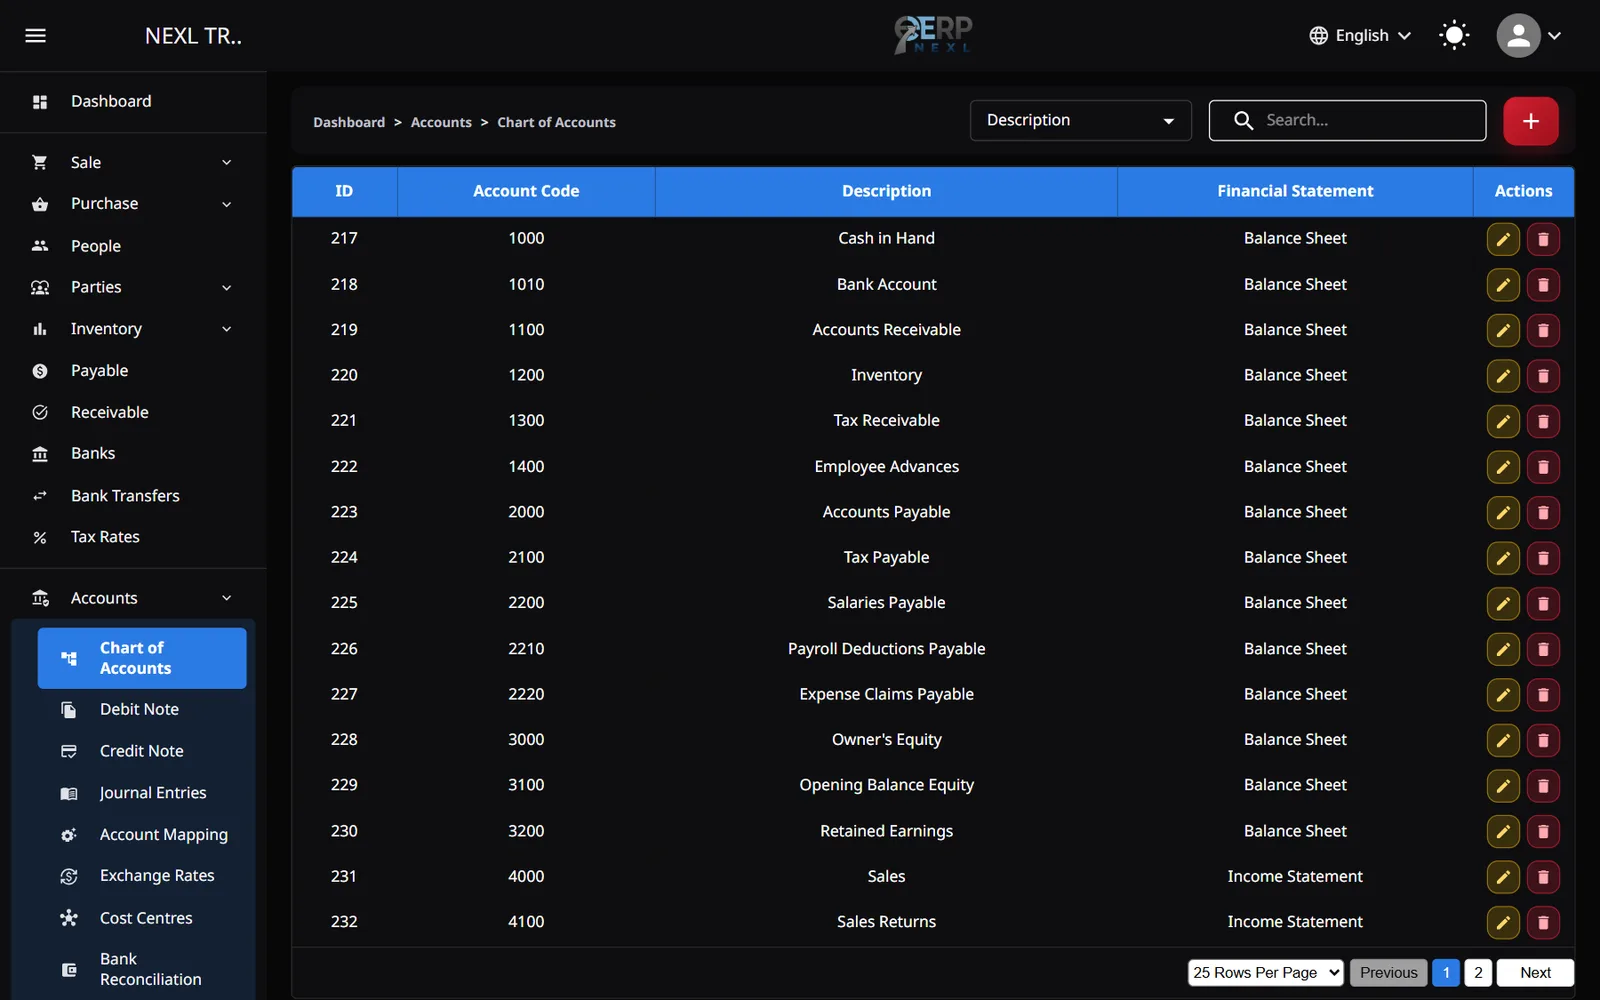Open Cost Centres submenu item
This screenshot has height=1000, width=1600.
[142, 918]
